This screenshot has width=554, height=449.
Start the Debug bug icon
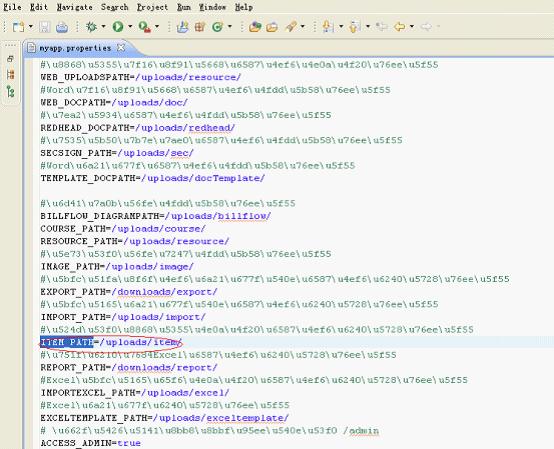[x=92, y=26]
